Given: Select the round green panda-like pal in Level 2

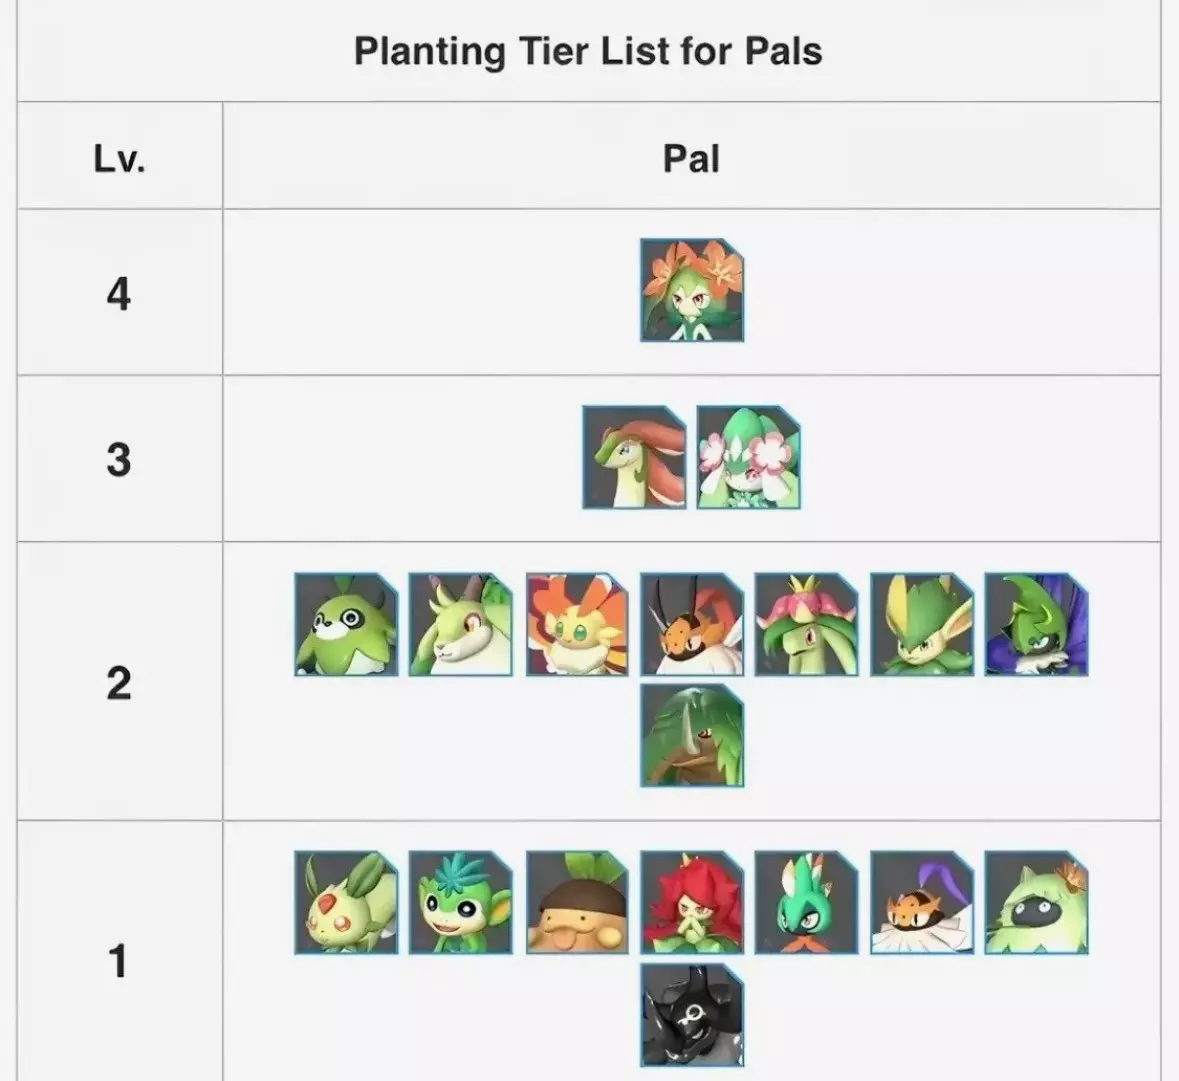Looking at the screenshot, I should [x=346, y=624].
